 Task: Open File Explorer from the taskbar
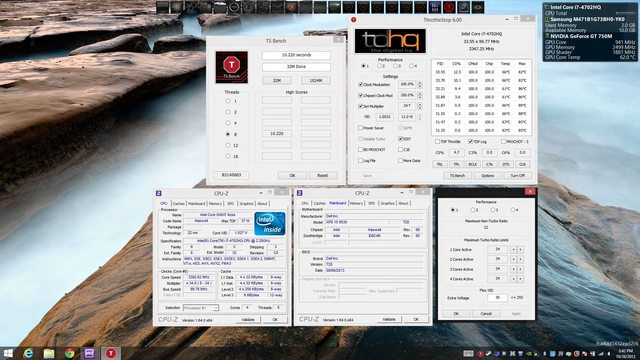point(49,353)
